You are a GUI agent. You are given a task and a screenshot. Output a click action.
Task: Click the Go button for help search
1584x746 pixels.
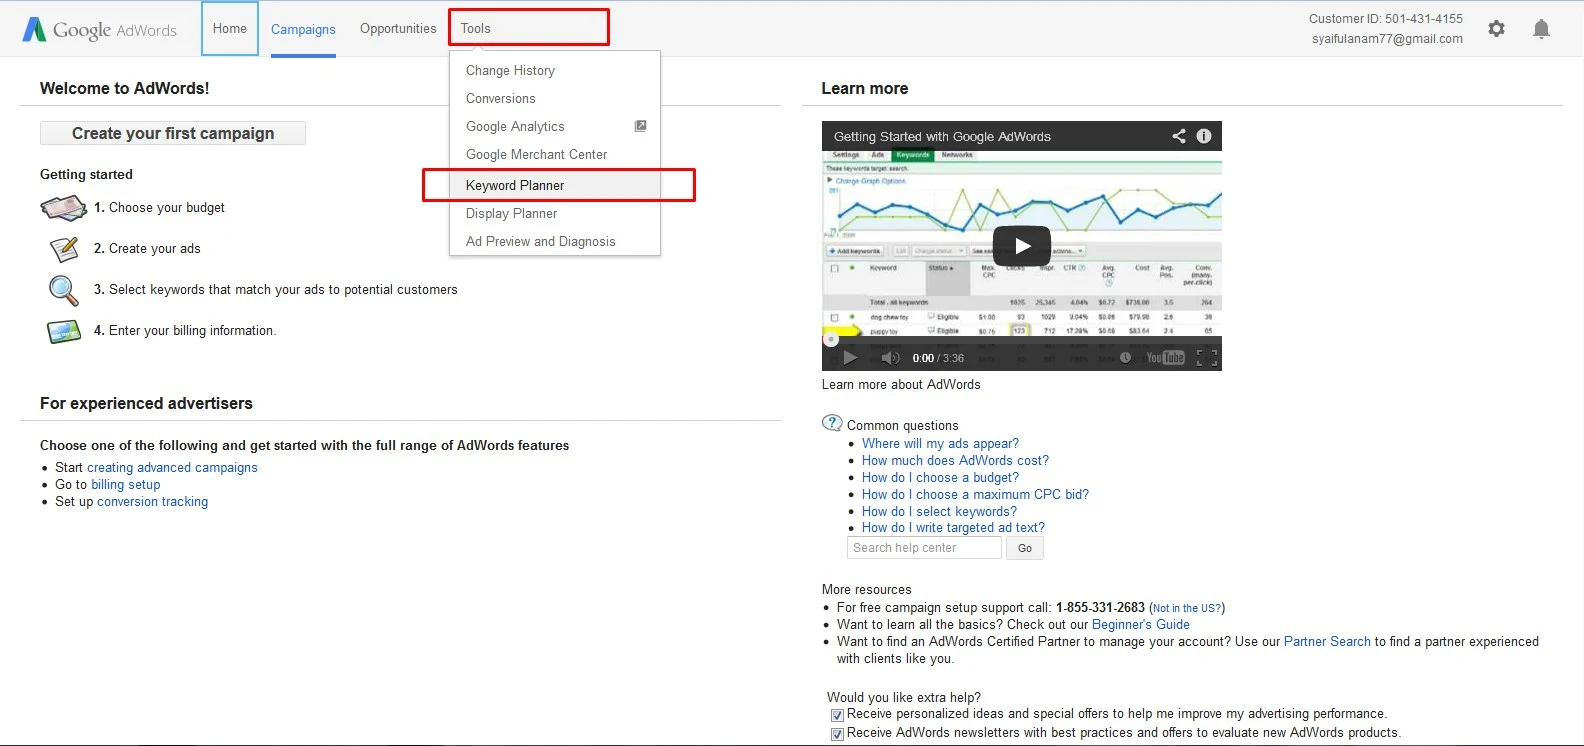[x=1025, y=548]
